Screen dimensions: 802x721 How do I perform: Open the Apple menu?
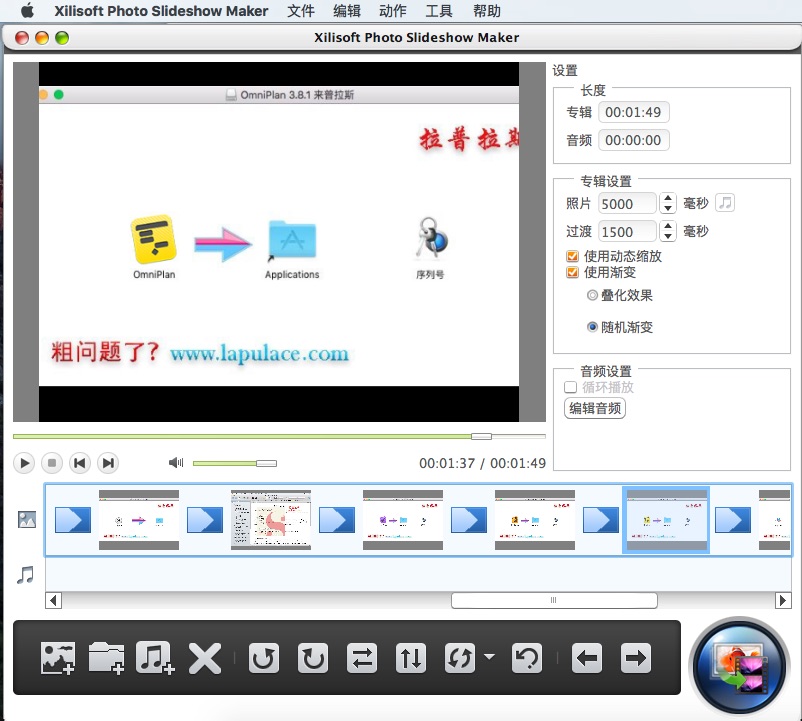tap(28, 10)
